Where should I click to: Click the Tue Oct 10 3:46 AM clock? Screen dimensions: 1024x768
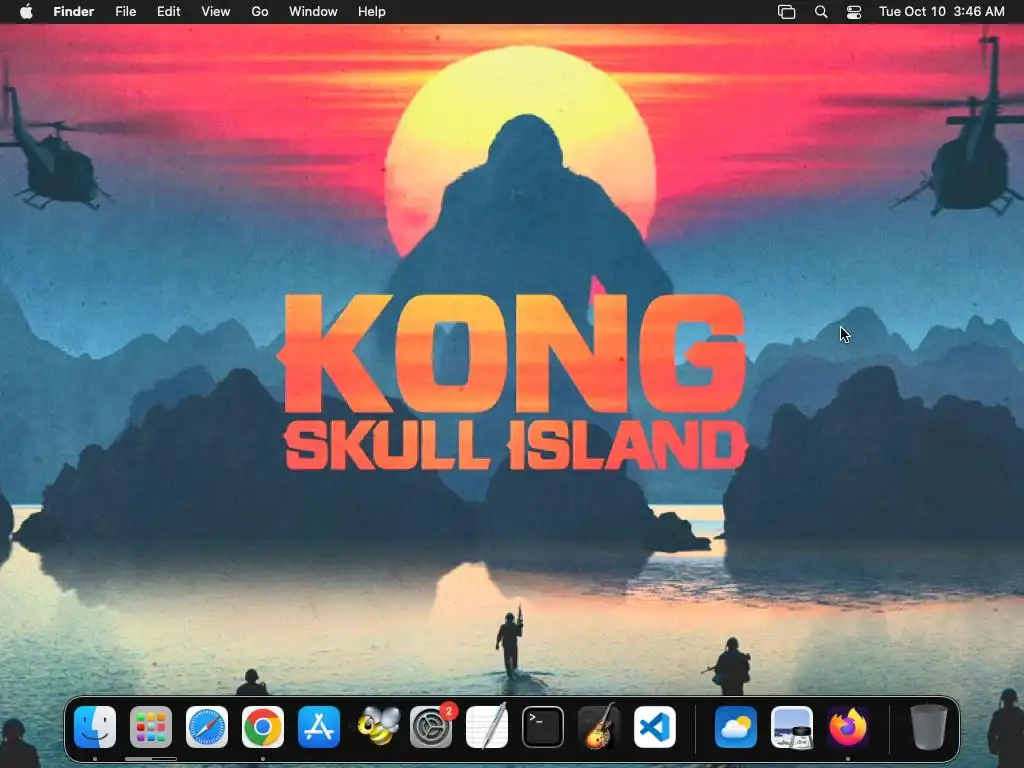point(942,12)
